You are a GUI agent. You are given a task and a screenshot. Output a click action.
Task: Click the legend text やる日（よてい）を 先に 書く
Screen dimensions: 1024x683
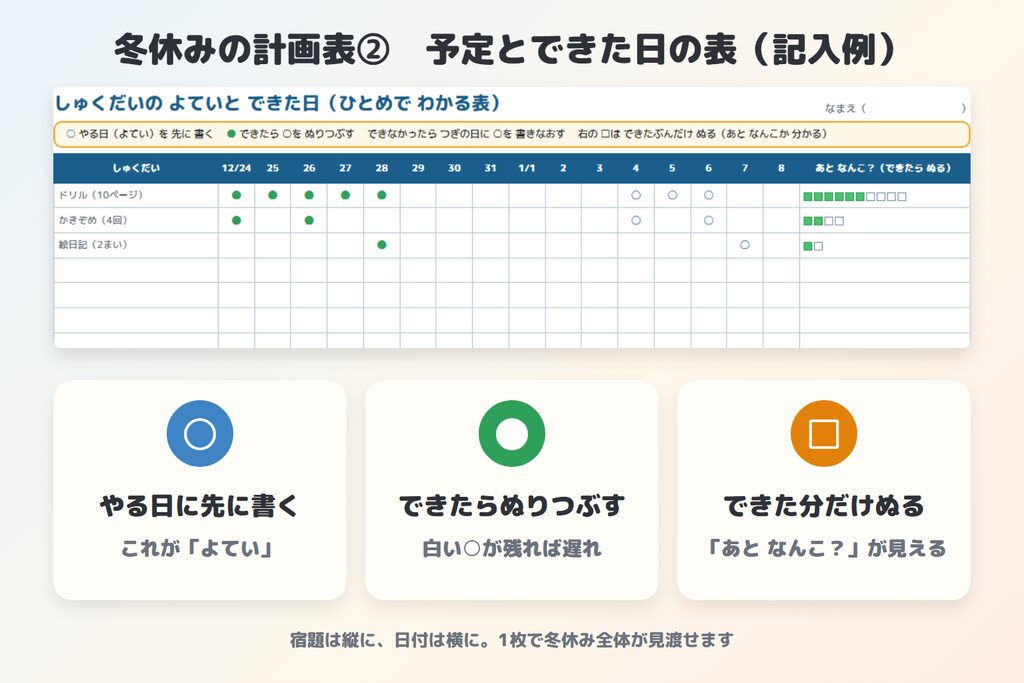point(146,134)
